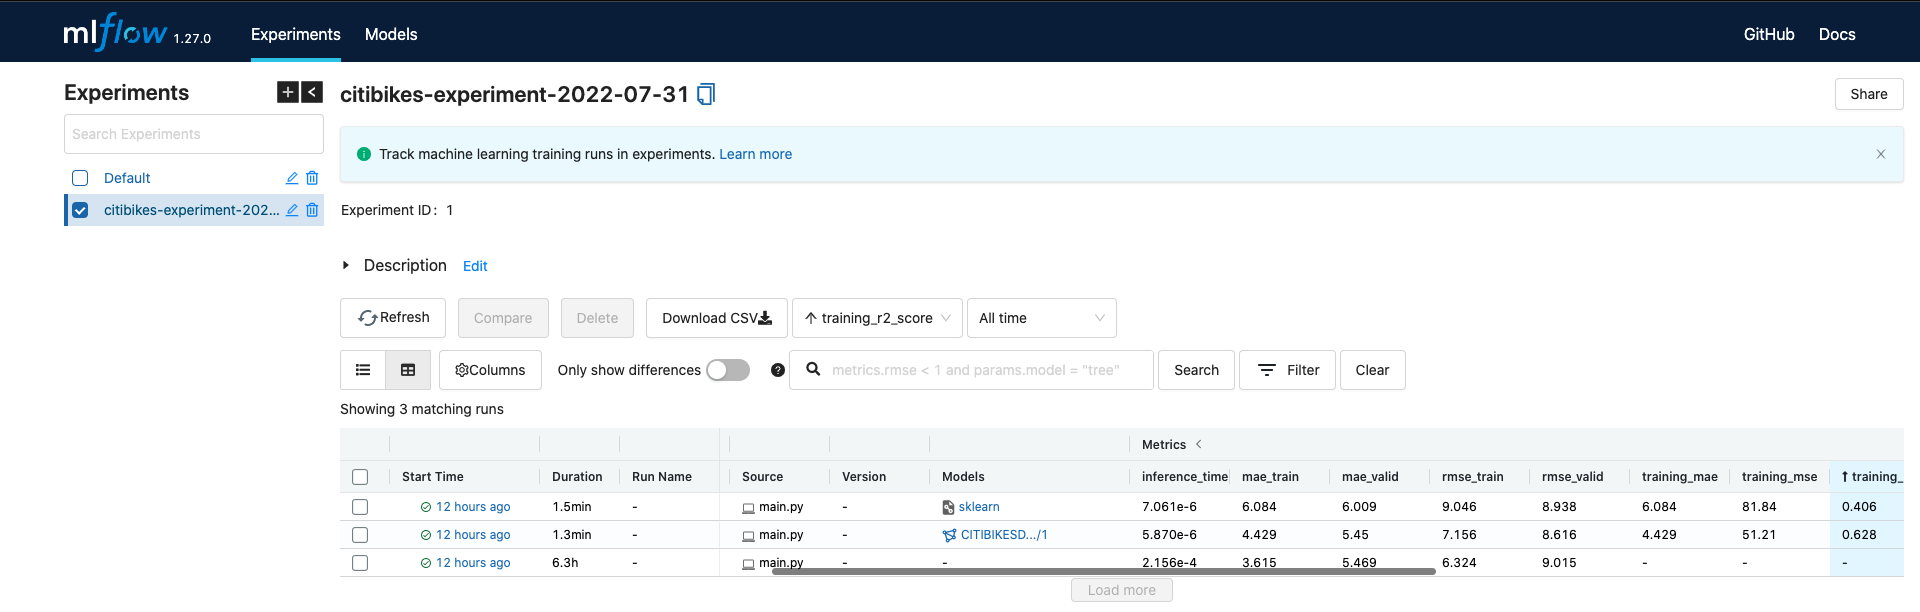Open the Docs link
1920x612 pixels.
1837,34
